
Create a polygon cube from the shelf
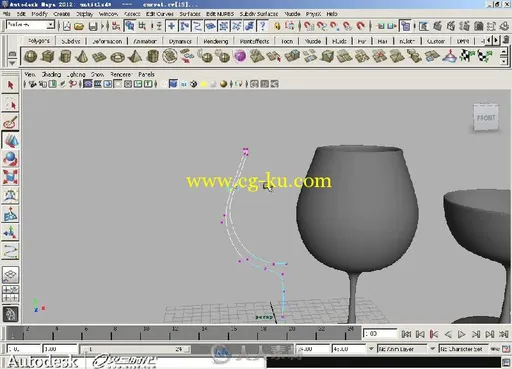[48, 56]
